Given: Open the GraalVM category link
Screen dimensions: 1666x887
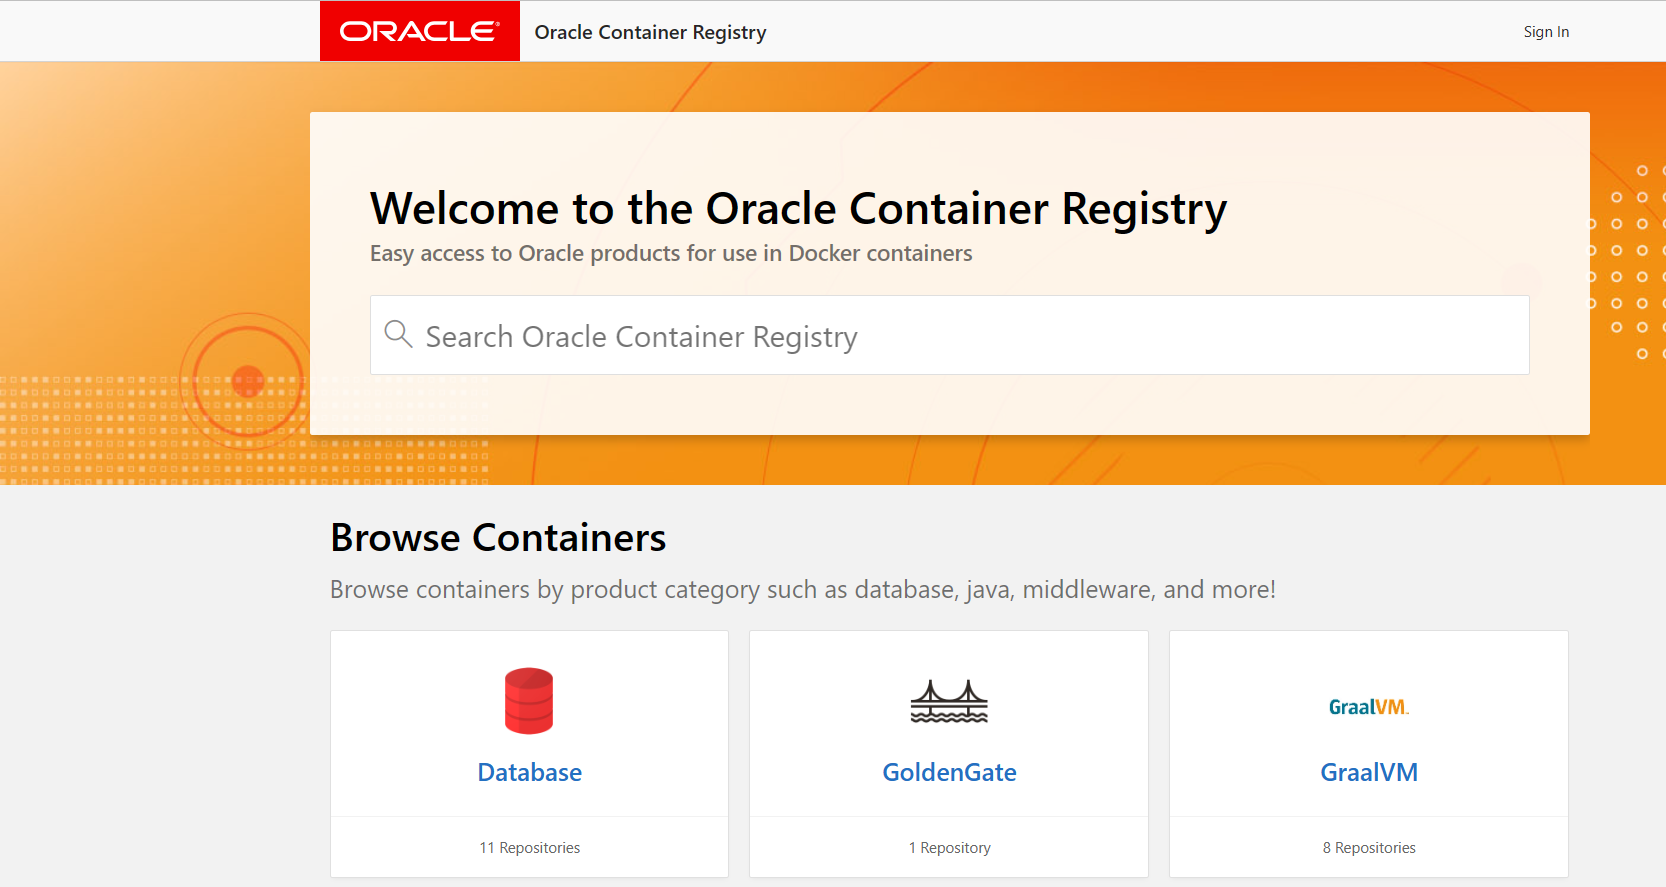Looking at the screenshot, I should point(1368,772).
